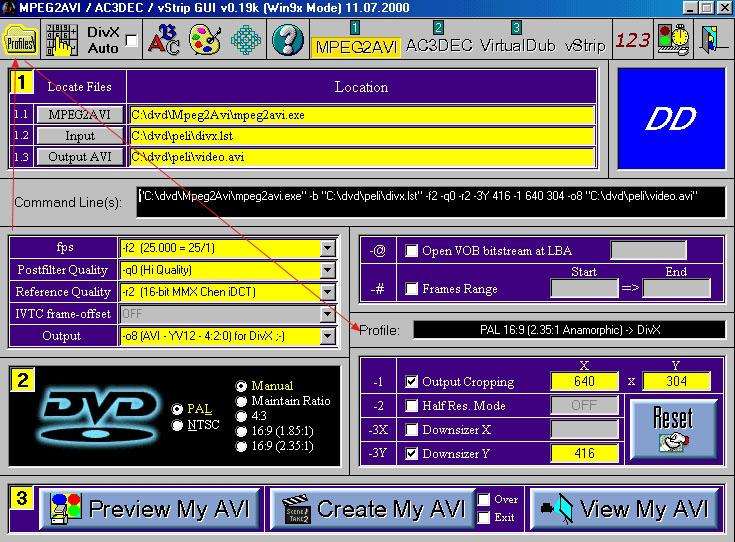The height and width of the screenshot is (542, 735).
Task: Open the IVTC frame-offset dropdown
Action: pyautogui.click(x=328, y=314)
